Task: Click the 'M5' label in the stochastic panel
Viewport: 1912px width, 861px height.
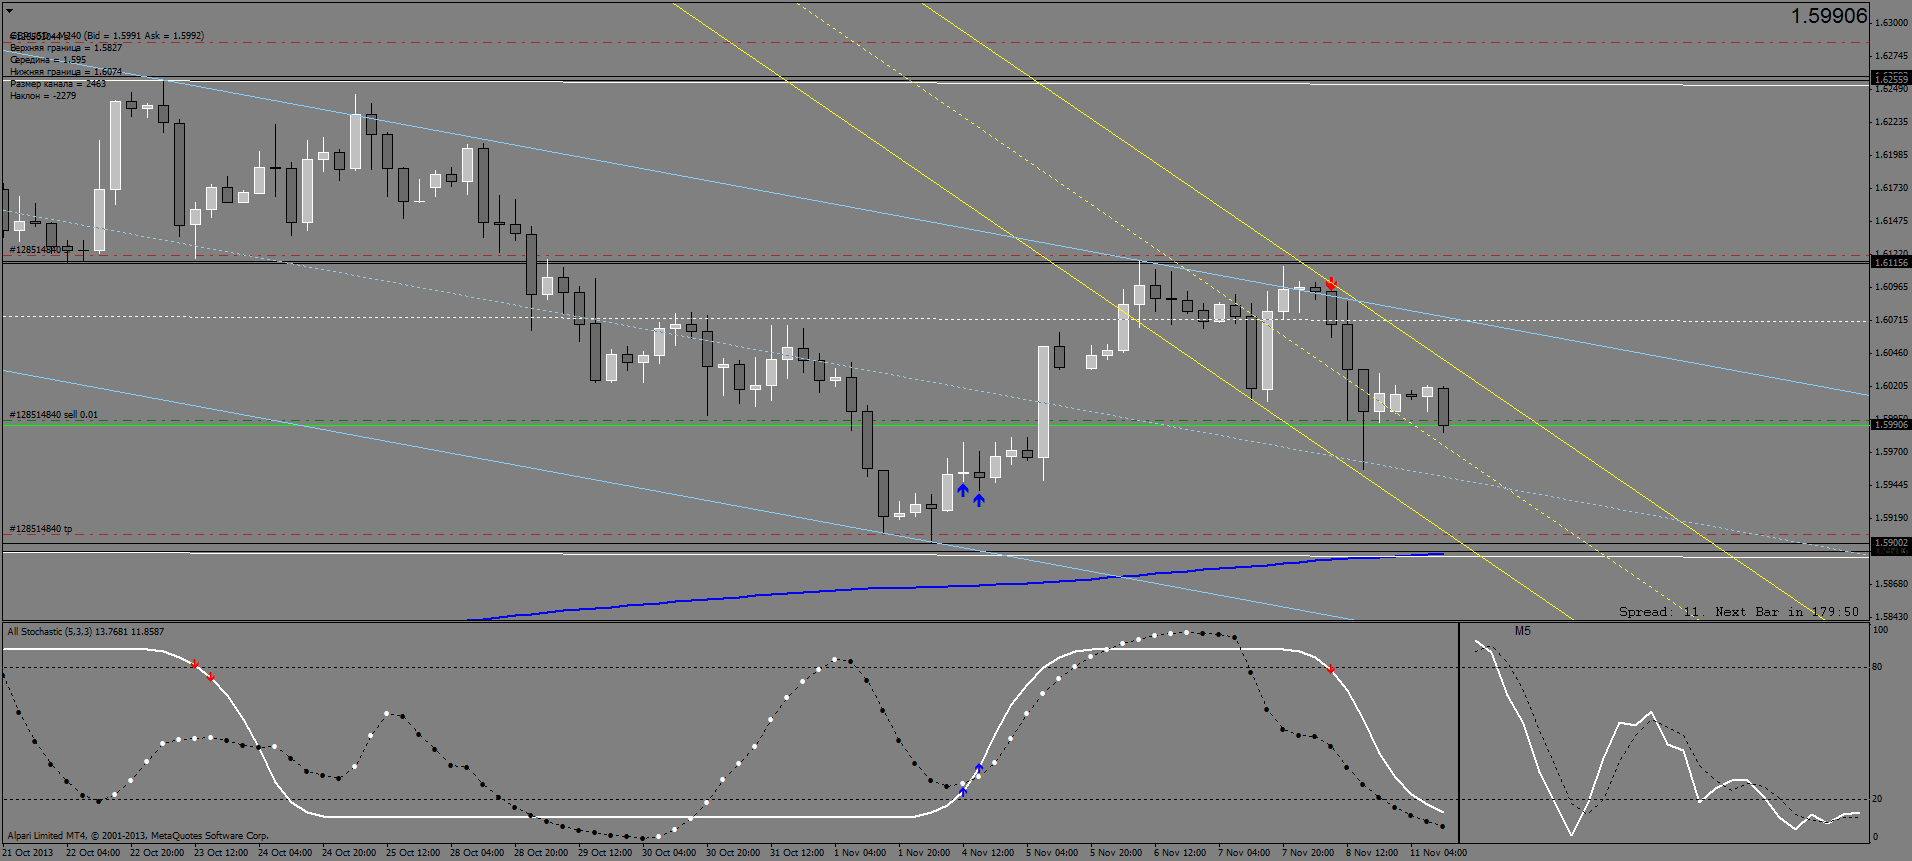Action: [x=1522, y=631]
